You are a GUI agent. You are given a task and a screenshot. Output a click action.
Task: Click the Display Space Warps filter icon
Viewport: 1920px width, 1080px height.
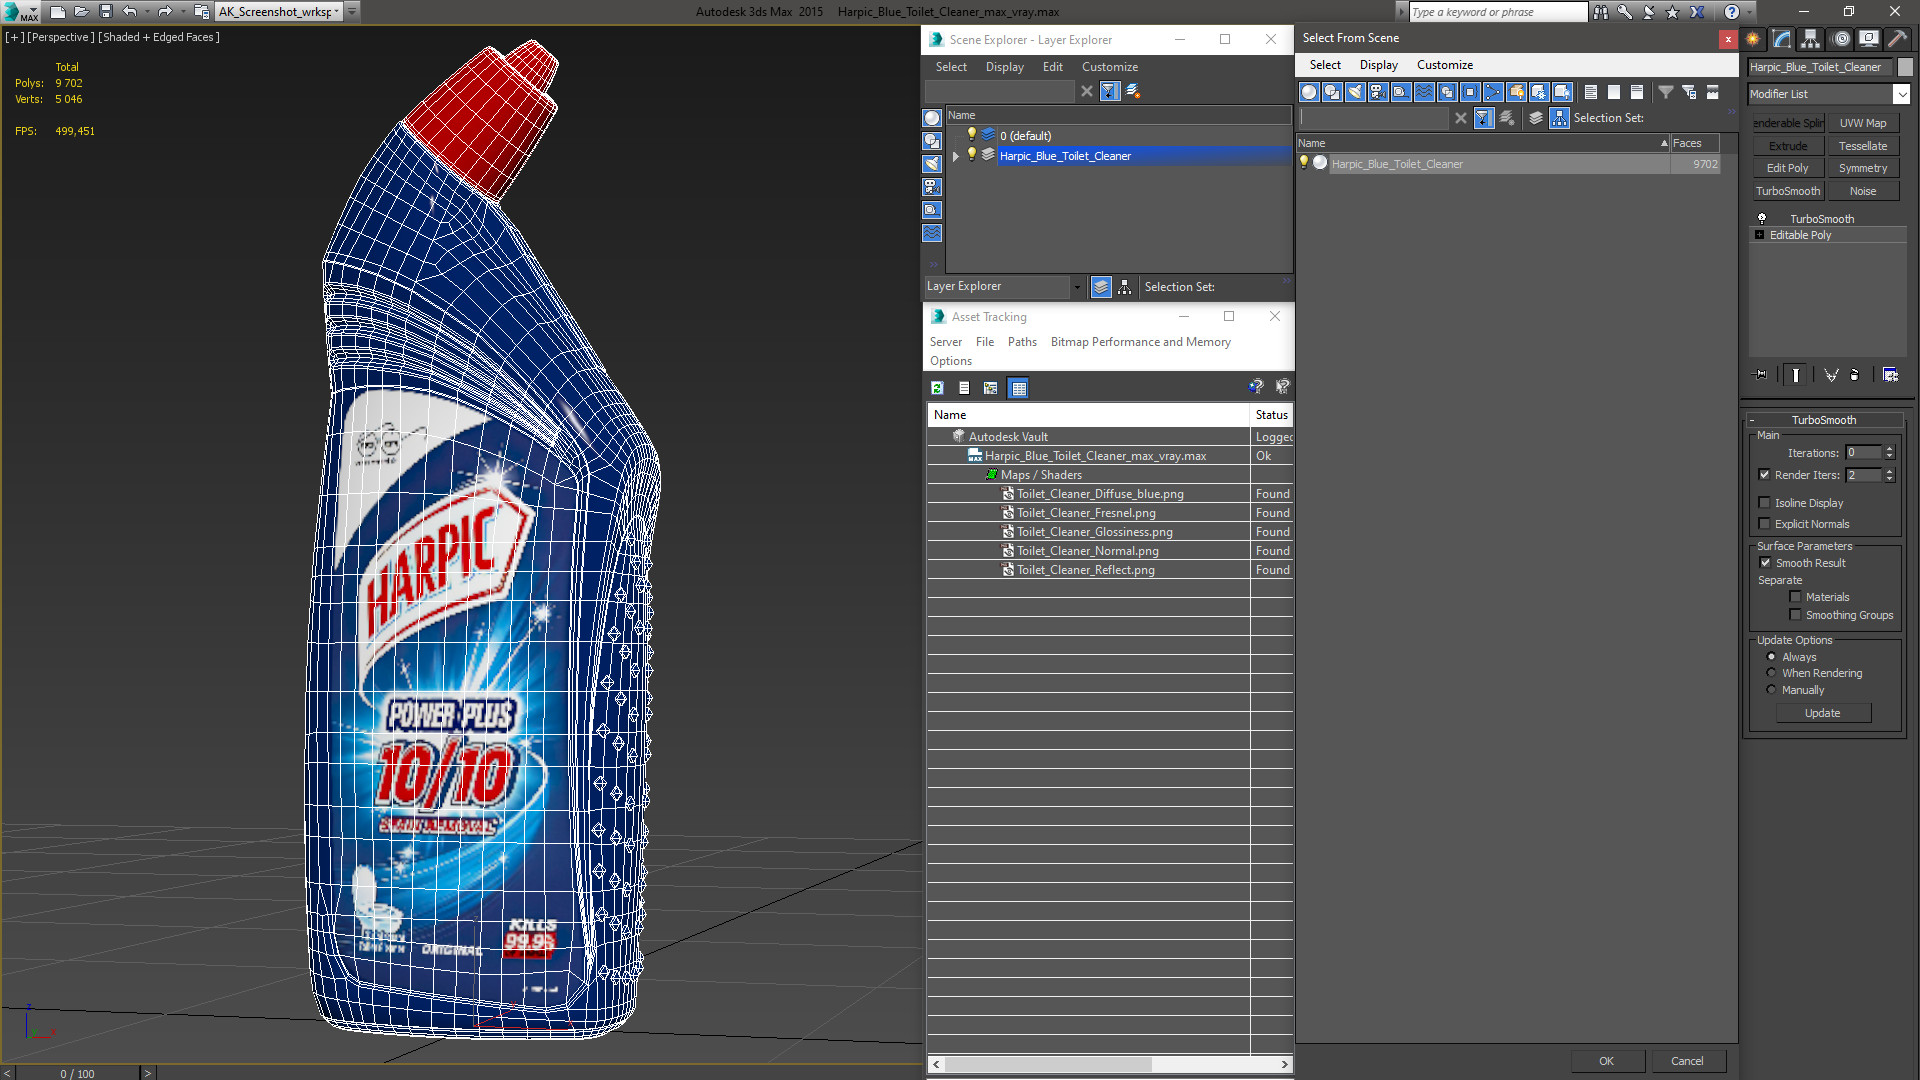[1424, 92]
